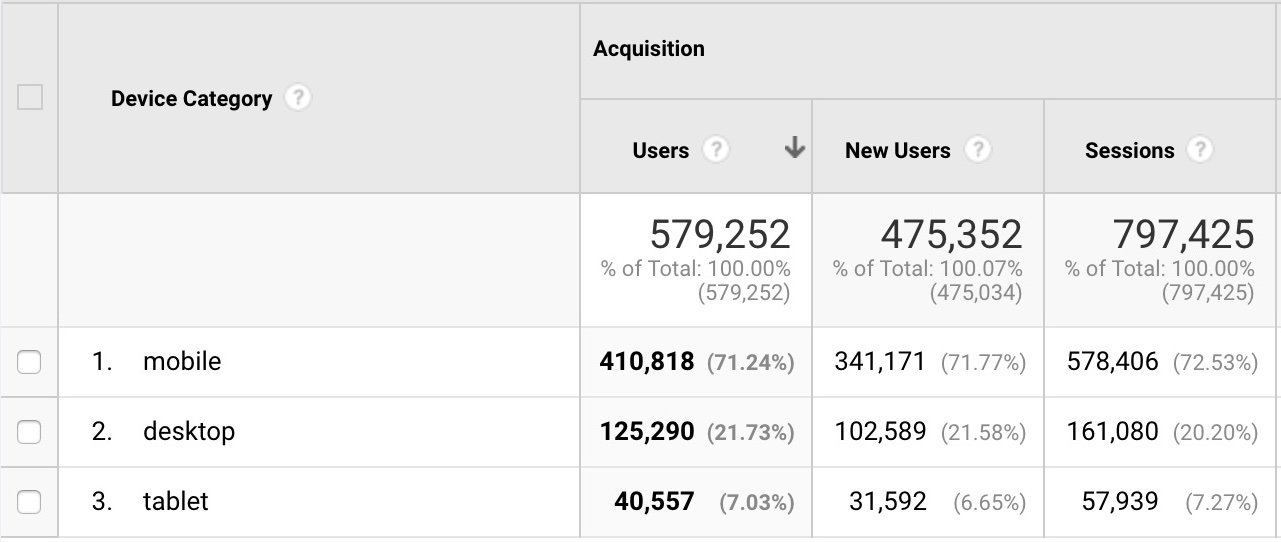
Task: Check the mobile row checkbox
Action: 30,361
